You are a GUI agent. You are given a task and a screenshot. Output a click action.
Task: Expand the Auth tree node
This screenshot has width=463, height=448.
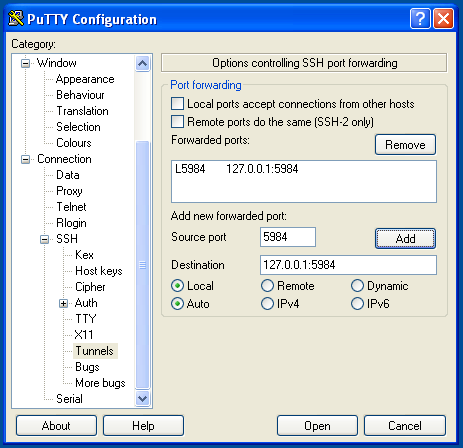pyautogui.click(x=63, y=303)
